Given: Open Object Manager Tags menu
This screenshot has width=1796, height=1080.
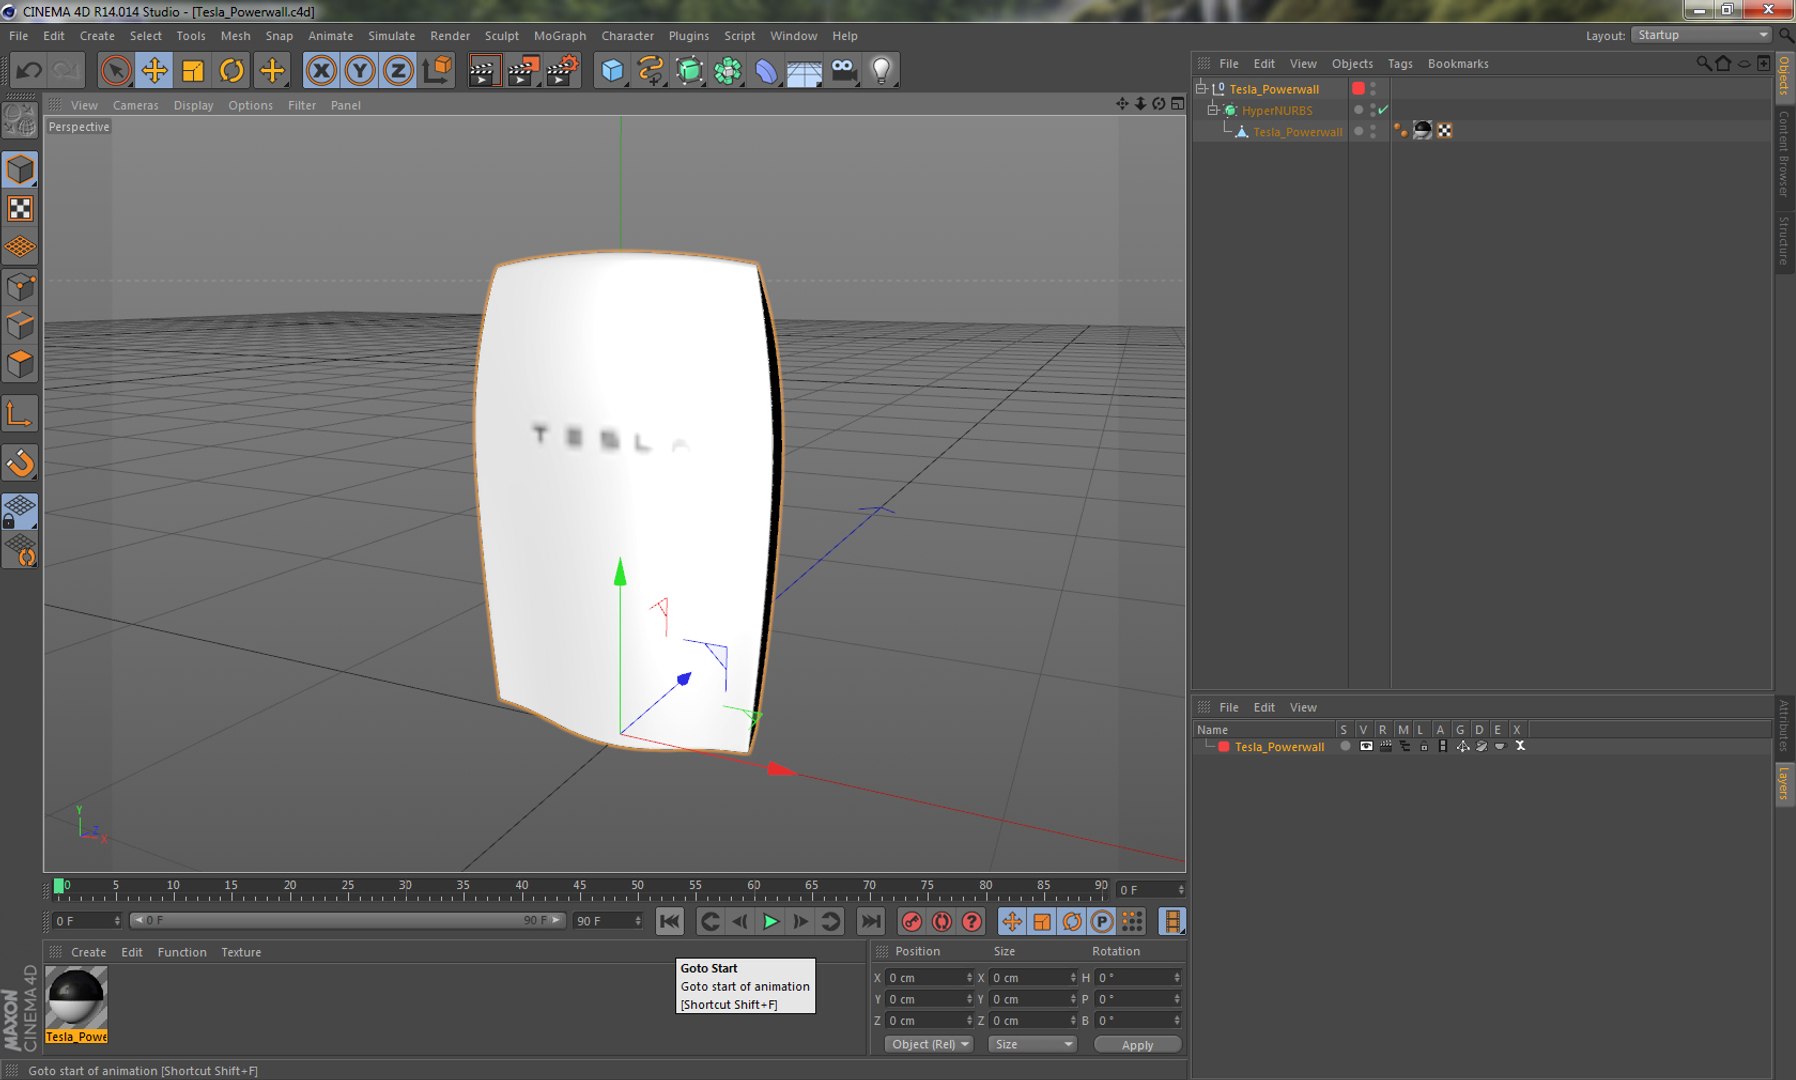Looking at the screenshot, I should (1400, 63).
